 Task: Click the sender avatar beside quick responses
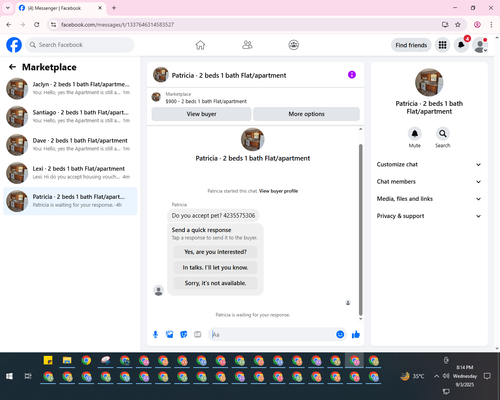(x=158, y=290)
